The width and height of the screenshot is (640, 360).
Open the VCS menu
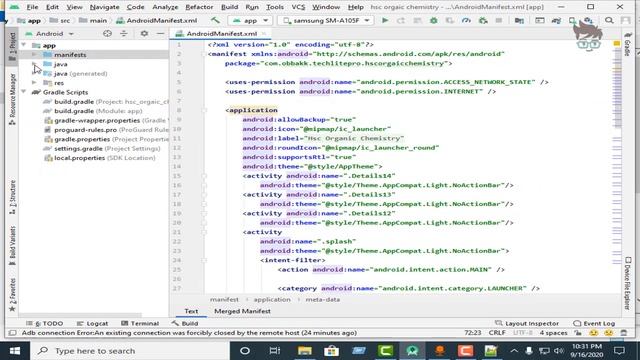click(x=298, y=7)
